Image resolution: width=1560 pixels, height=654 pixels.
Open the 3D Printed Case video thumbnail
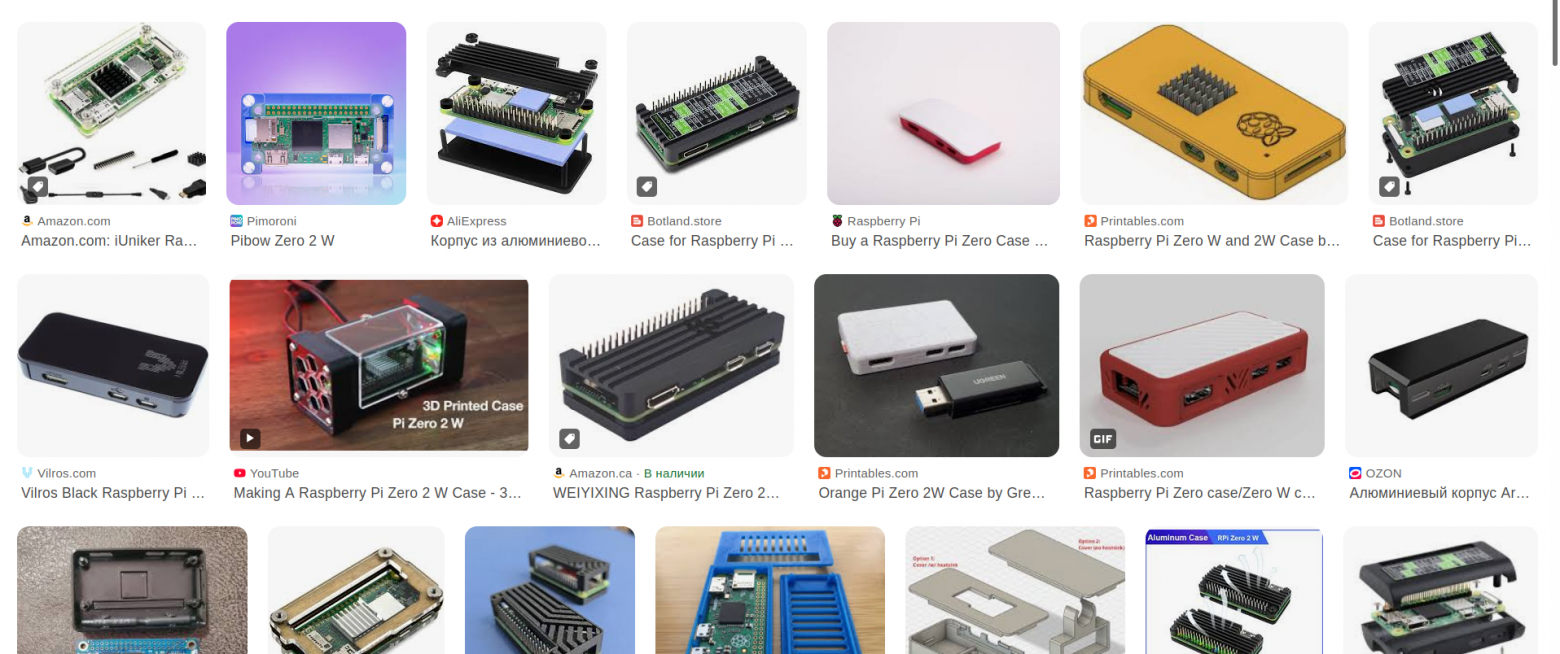click(x=379, y=365)
